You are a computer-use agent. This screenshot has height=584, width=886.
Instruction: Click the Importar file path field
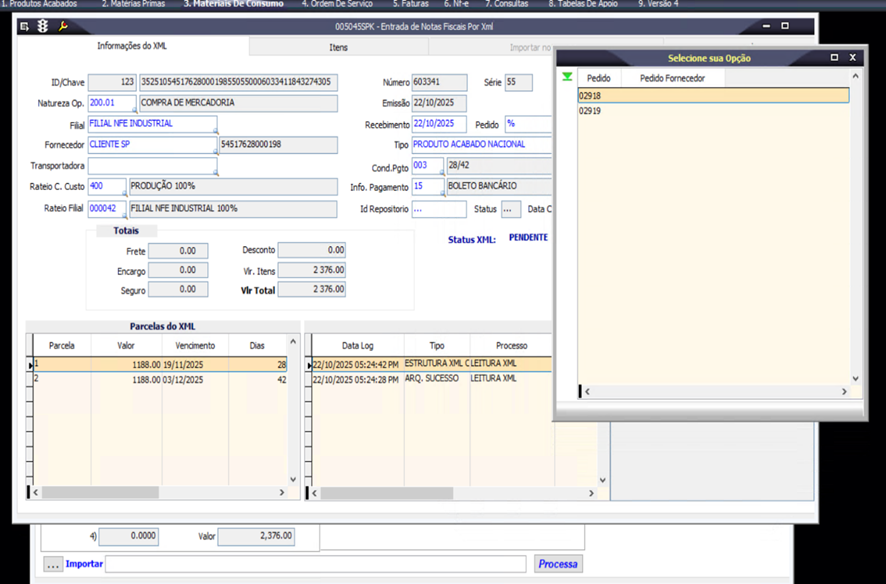(316, 564)
